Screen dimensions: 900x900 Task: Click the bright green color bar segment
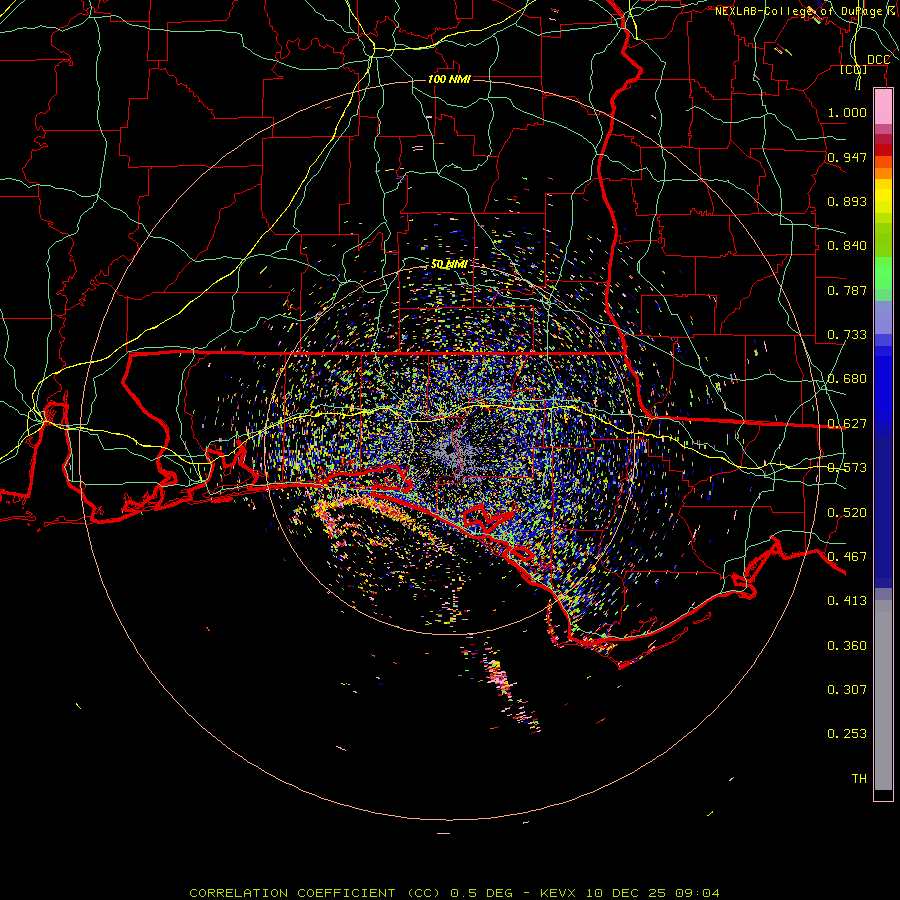[x=883, y=273]
